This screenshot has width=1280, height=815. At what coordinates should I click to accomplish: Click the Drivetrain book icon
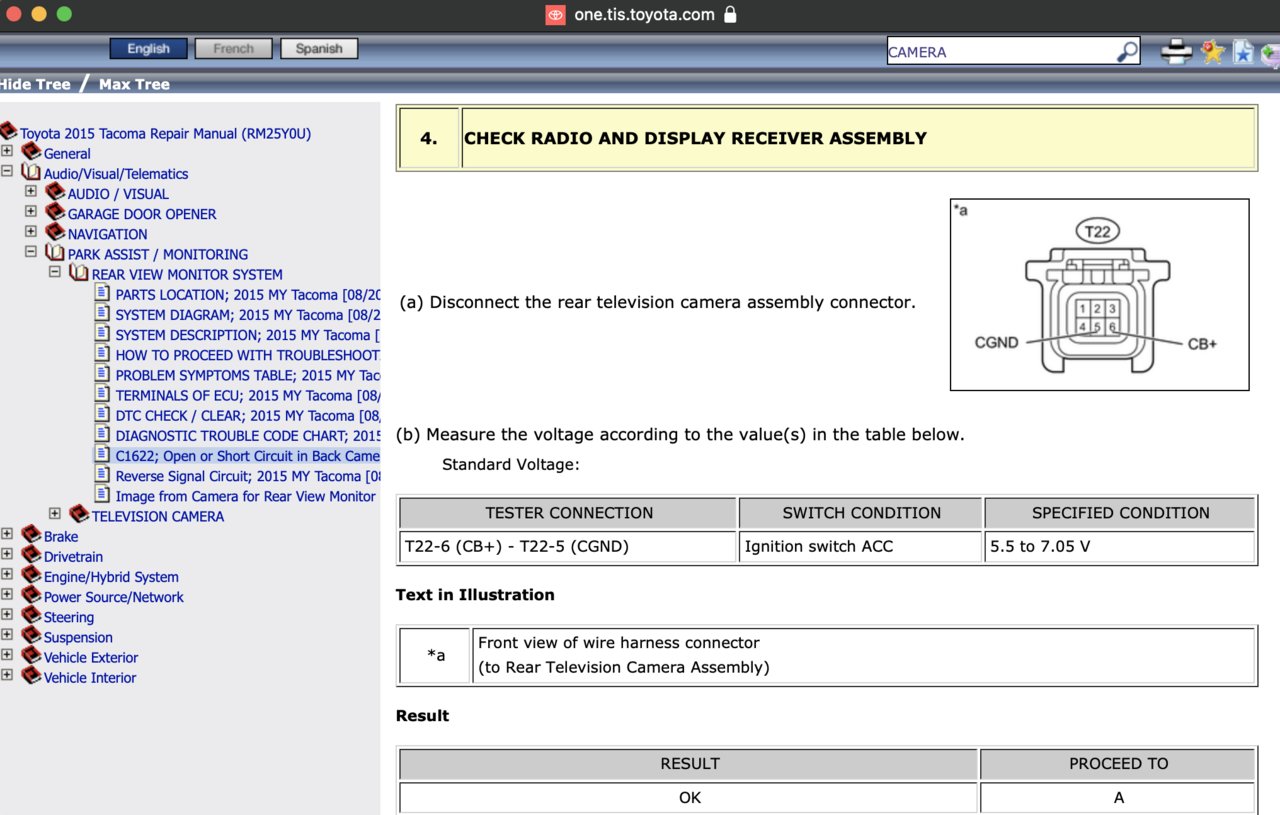(x=31, y=555)
